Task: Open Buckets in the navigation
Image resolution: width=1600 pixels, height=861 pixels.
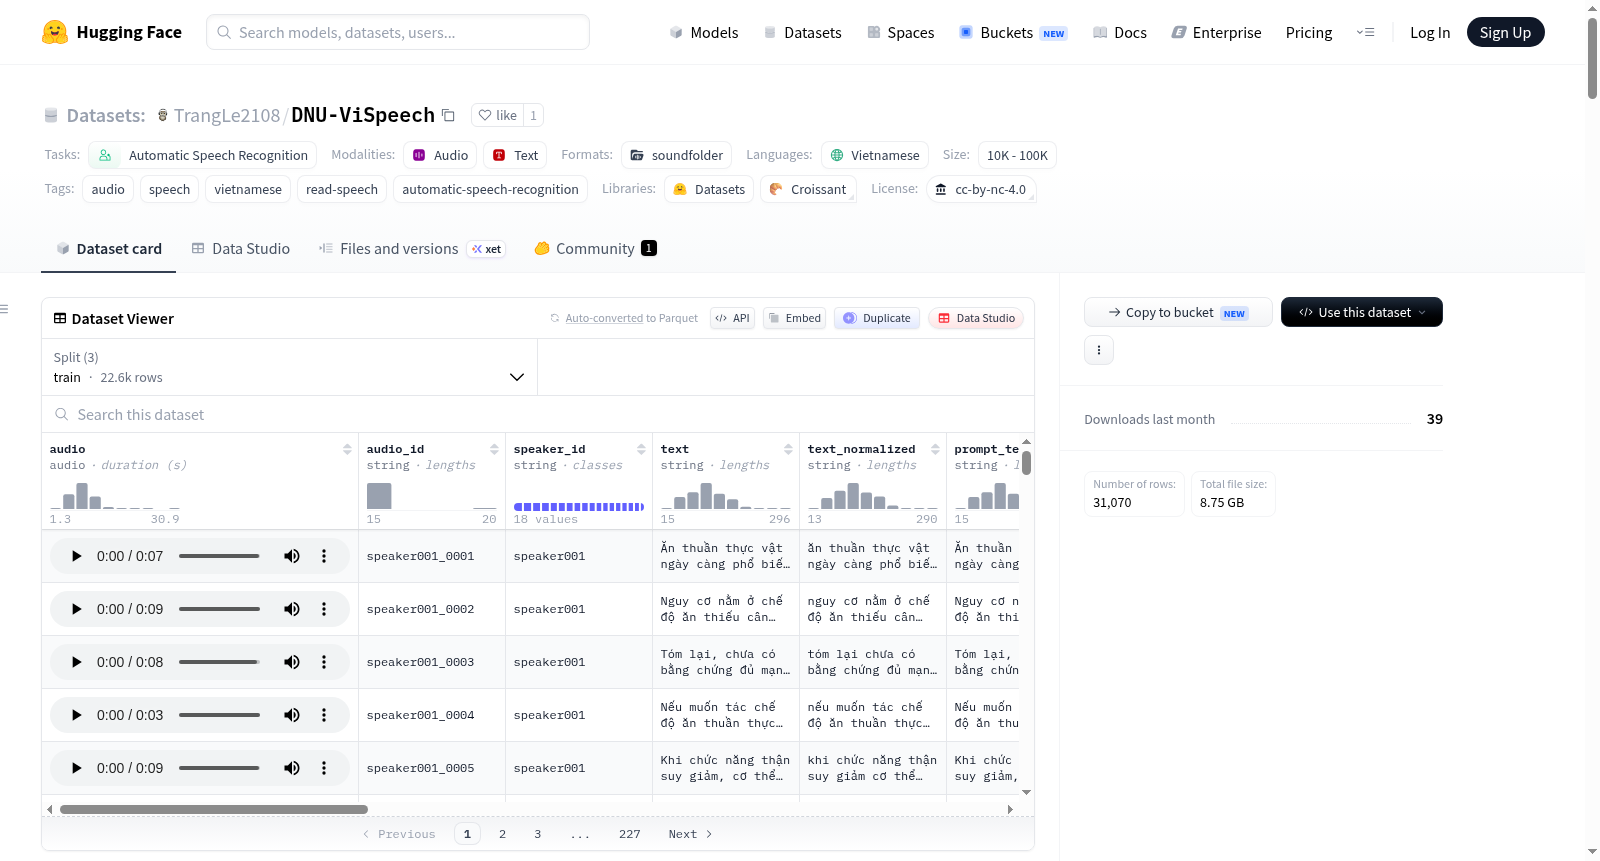Action: pos(1013,32)
